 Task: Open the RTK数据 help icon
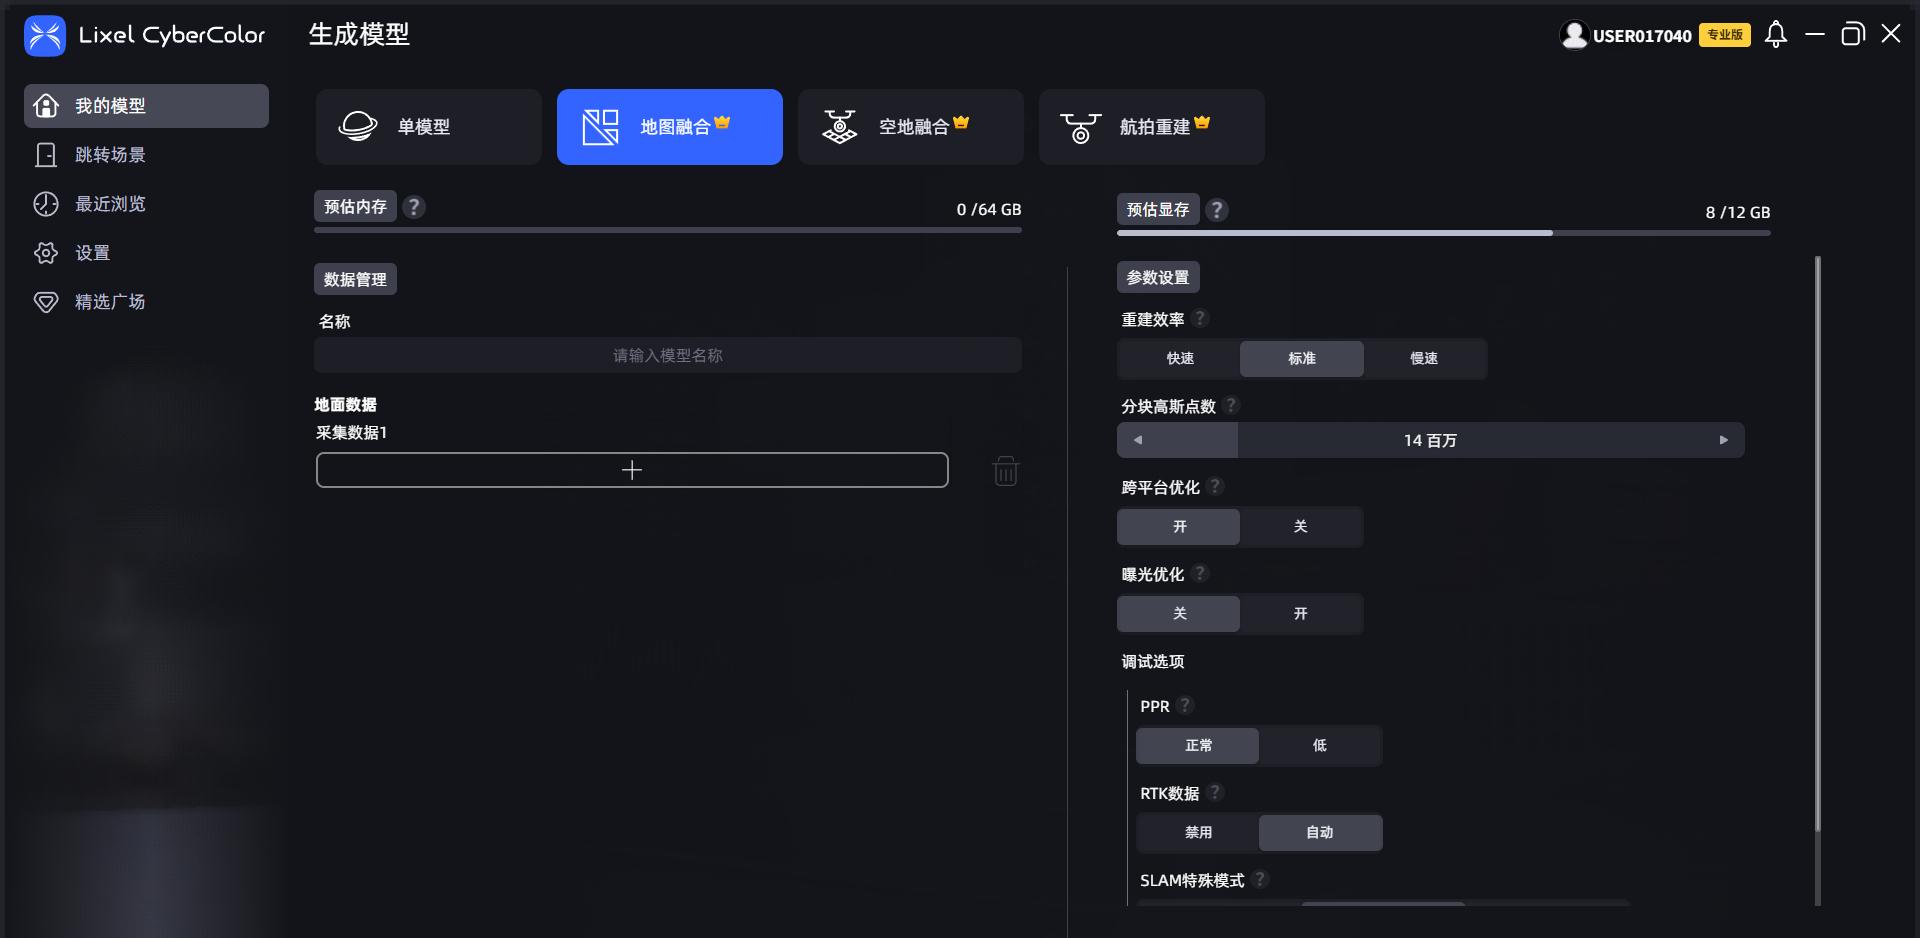[1215, 792]
